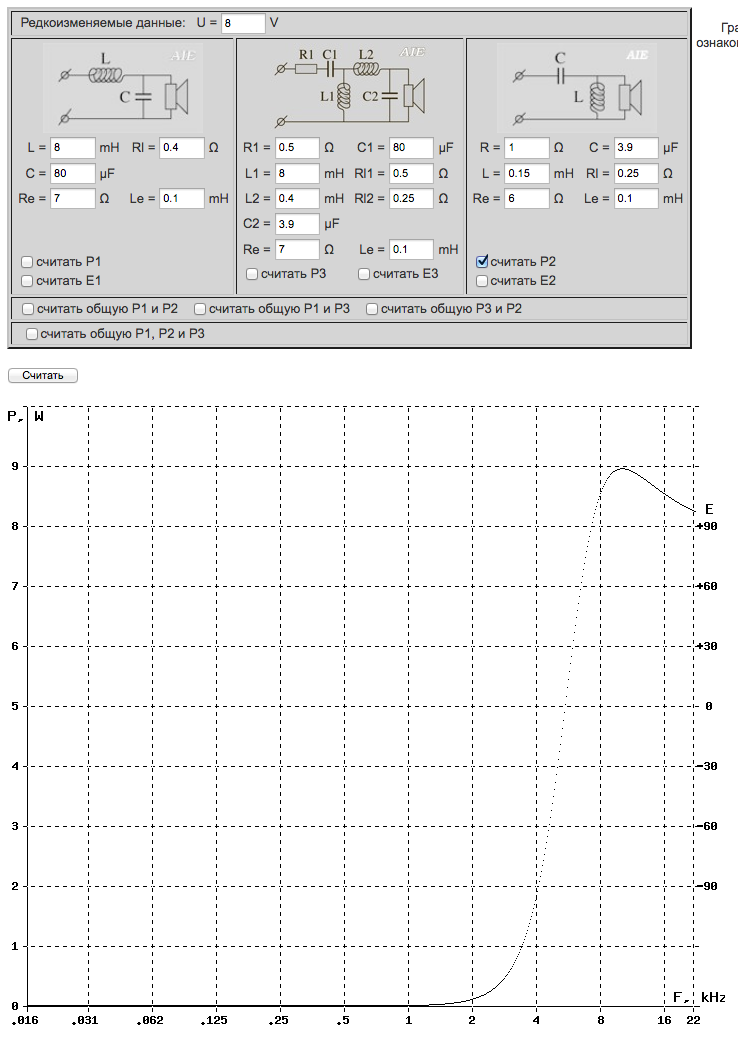Viewport: 738px width, 1038px height.
Task: Focus the first filter L input (8 mH)
Action: [73, 148]
